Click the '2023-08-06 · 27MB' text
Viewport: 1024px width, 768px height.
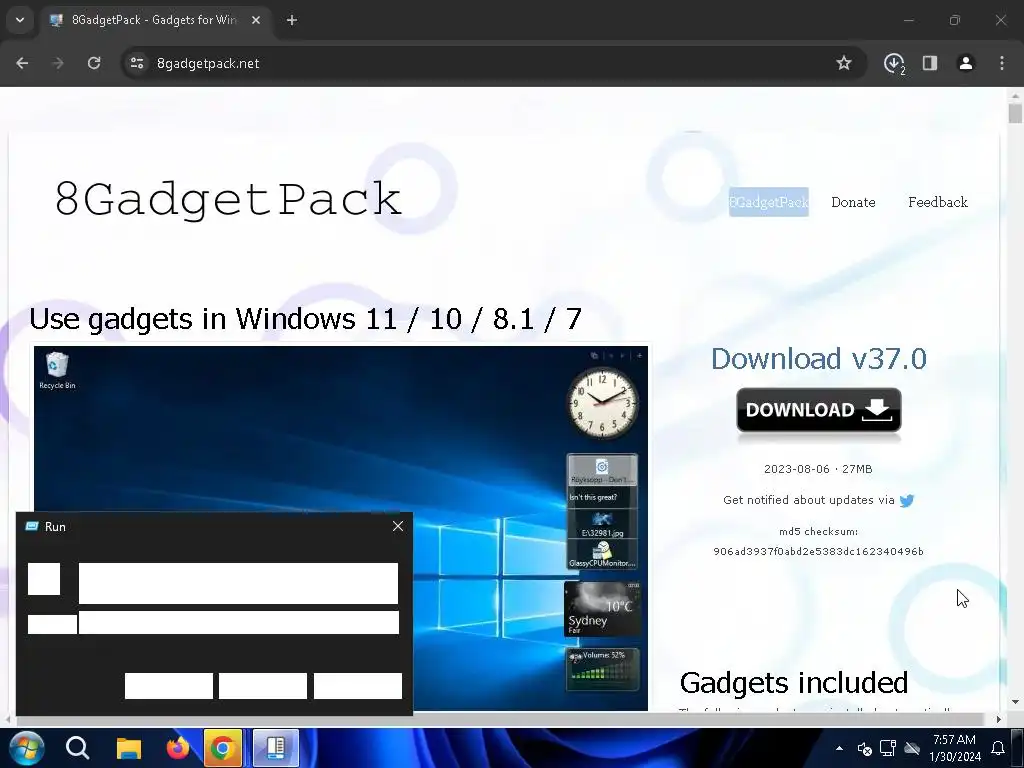click(818, 469)
